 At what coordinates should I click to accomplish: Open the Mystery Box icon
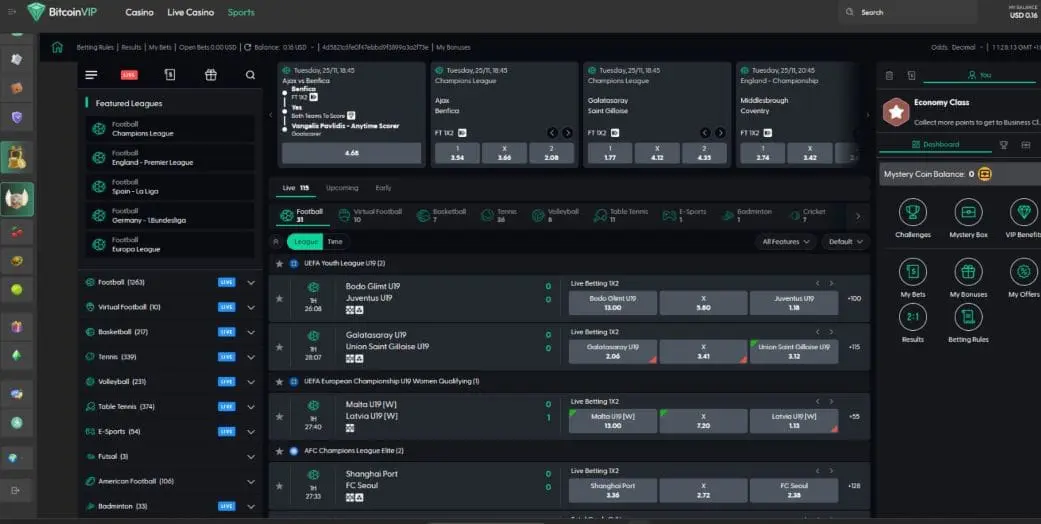click(967, 212)
